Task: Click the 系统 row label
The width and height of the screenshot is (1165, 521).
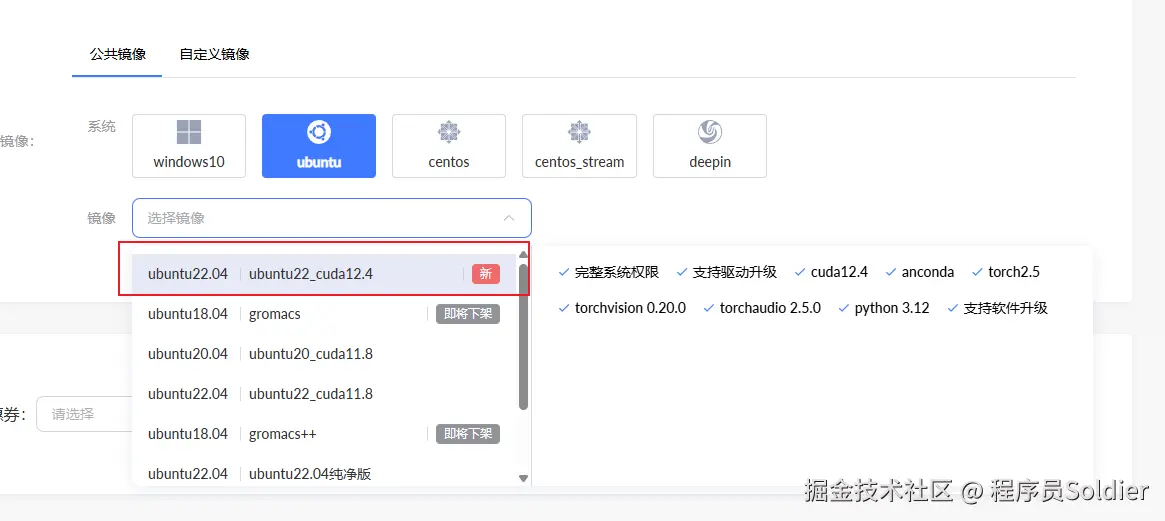Action: point(102,126)
